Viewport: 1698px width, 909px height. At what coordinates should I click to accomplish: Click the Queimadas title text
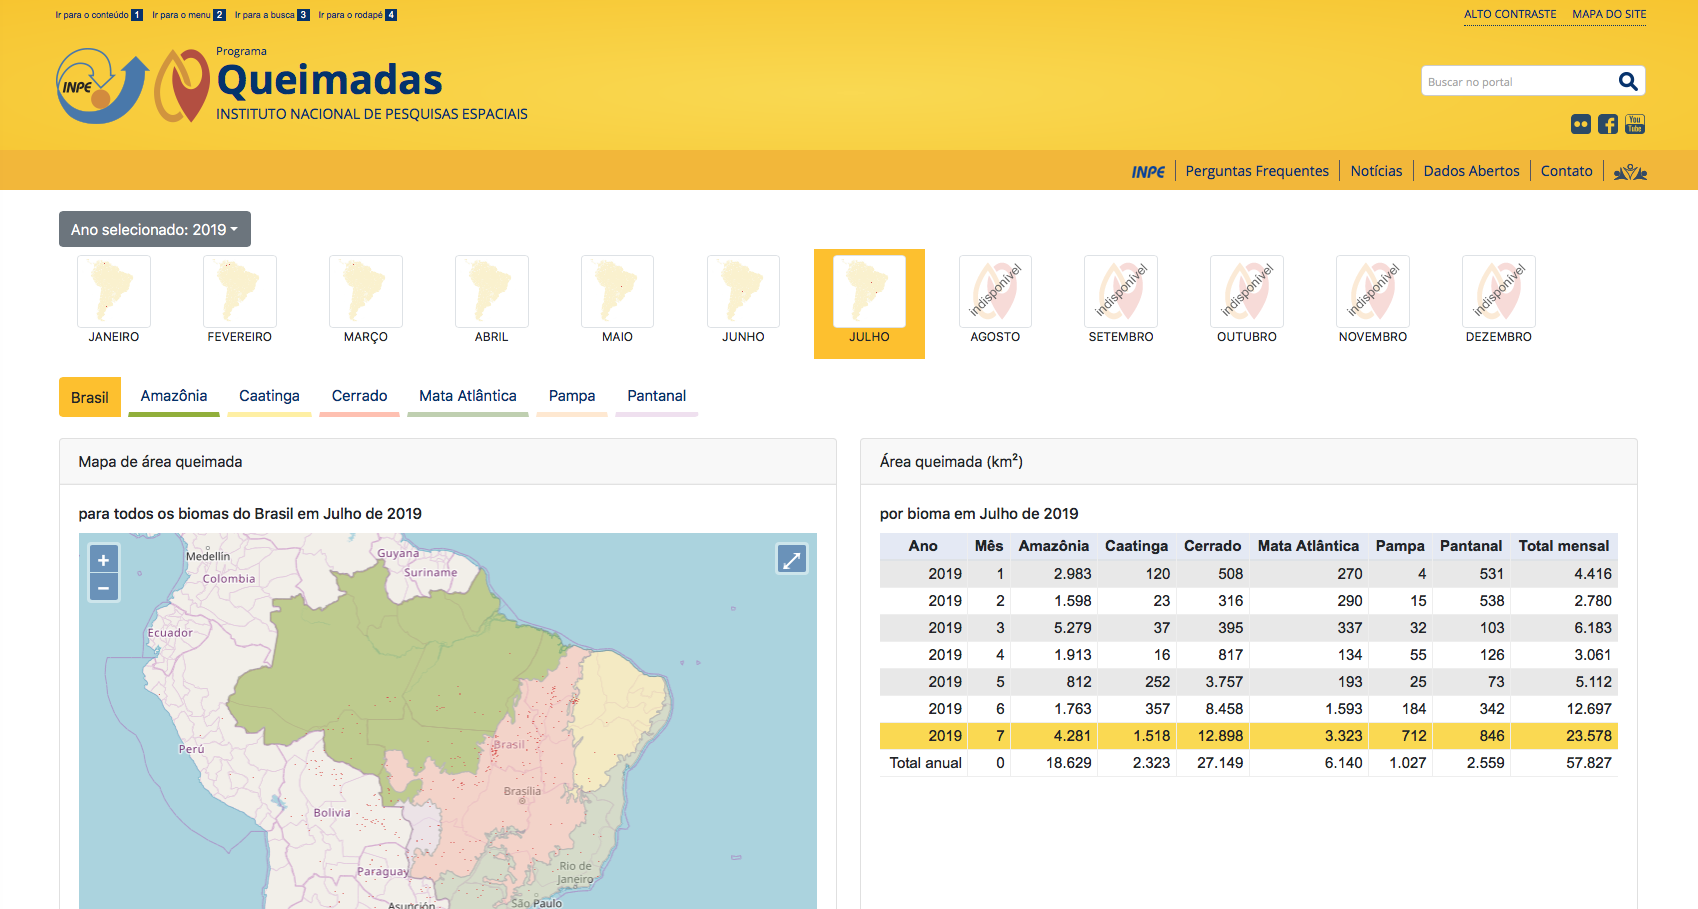tap(330, 80)
